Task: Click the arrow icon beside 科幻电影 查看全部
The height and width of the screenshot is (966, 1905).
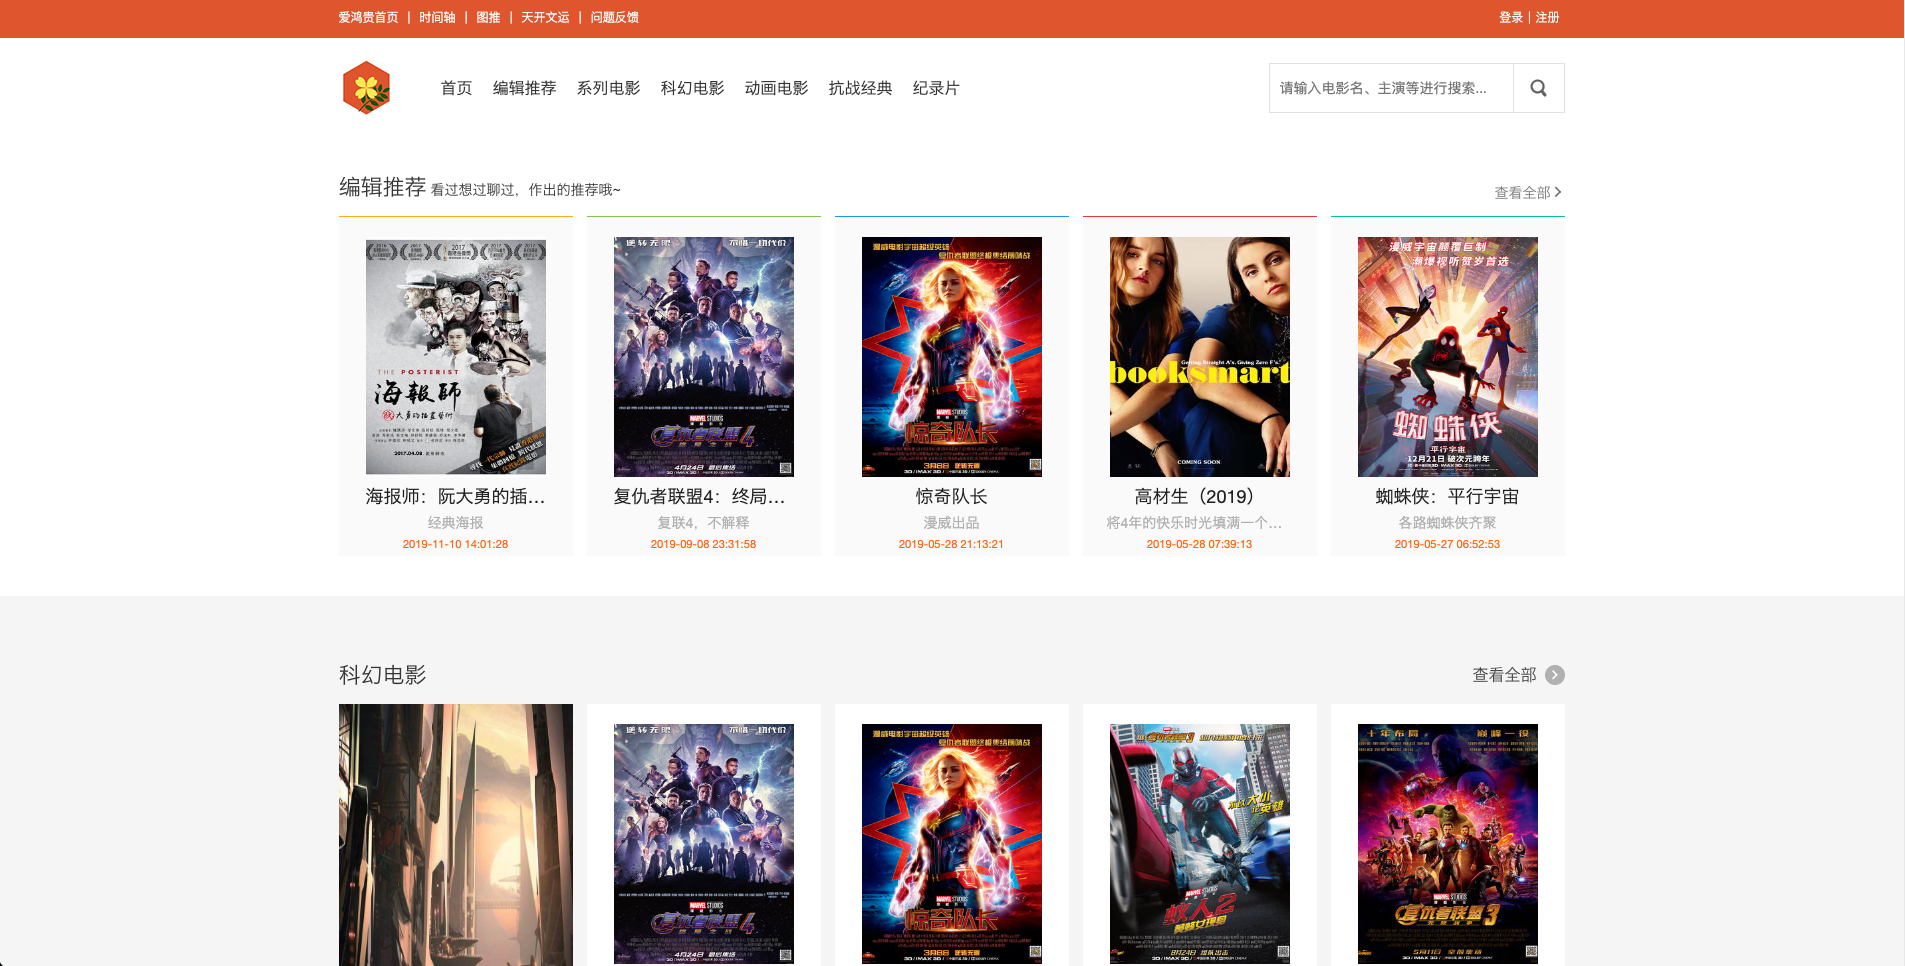Action: 1555,675
